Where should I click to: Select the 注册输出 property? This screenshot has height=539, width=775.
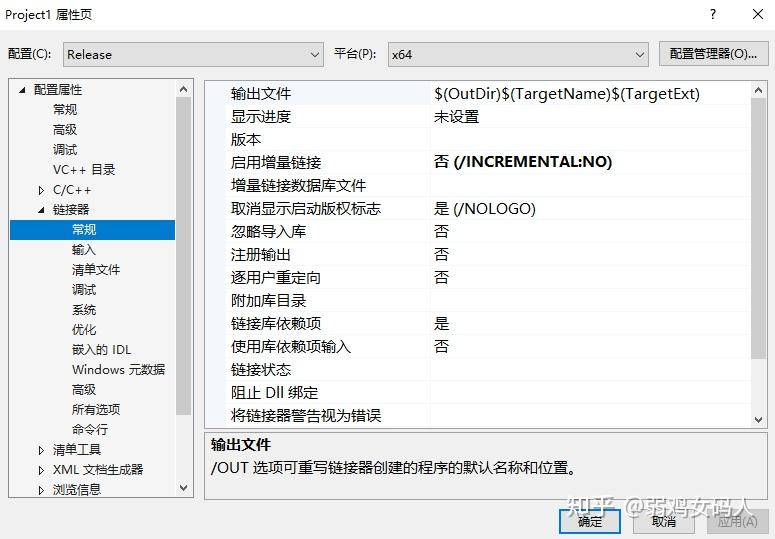tap(260, 254)
